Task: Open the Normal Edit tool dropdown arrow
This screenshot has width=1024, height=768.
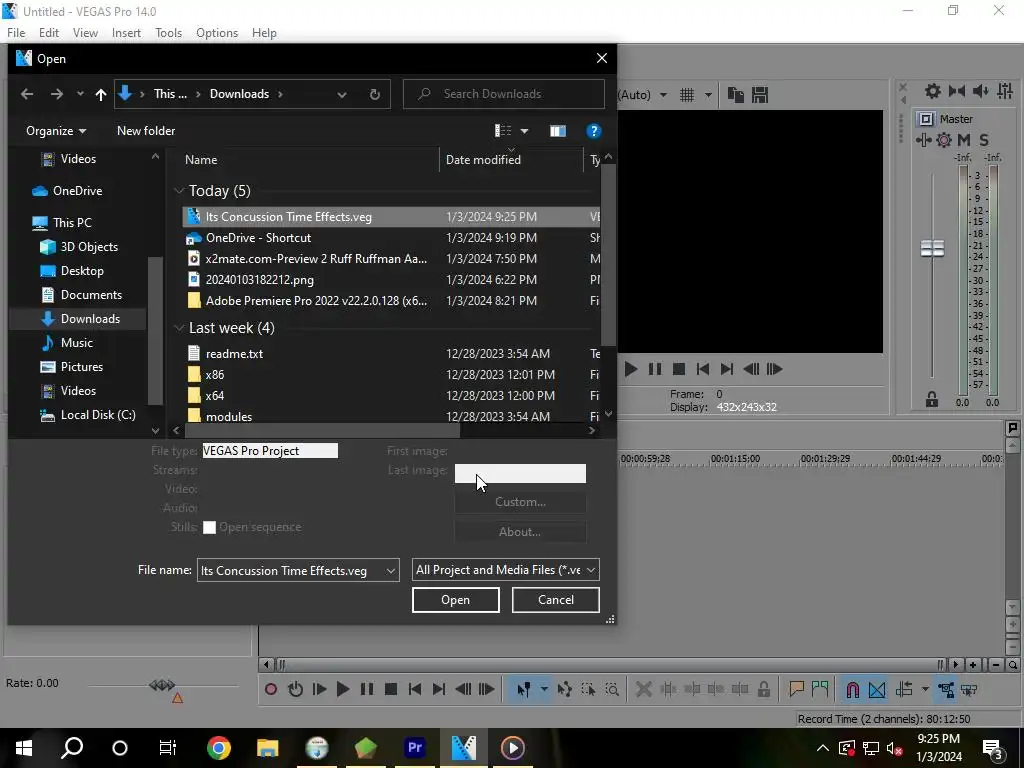Action: pyautogui.click(x=544, y=689)
